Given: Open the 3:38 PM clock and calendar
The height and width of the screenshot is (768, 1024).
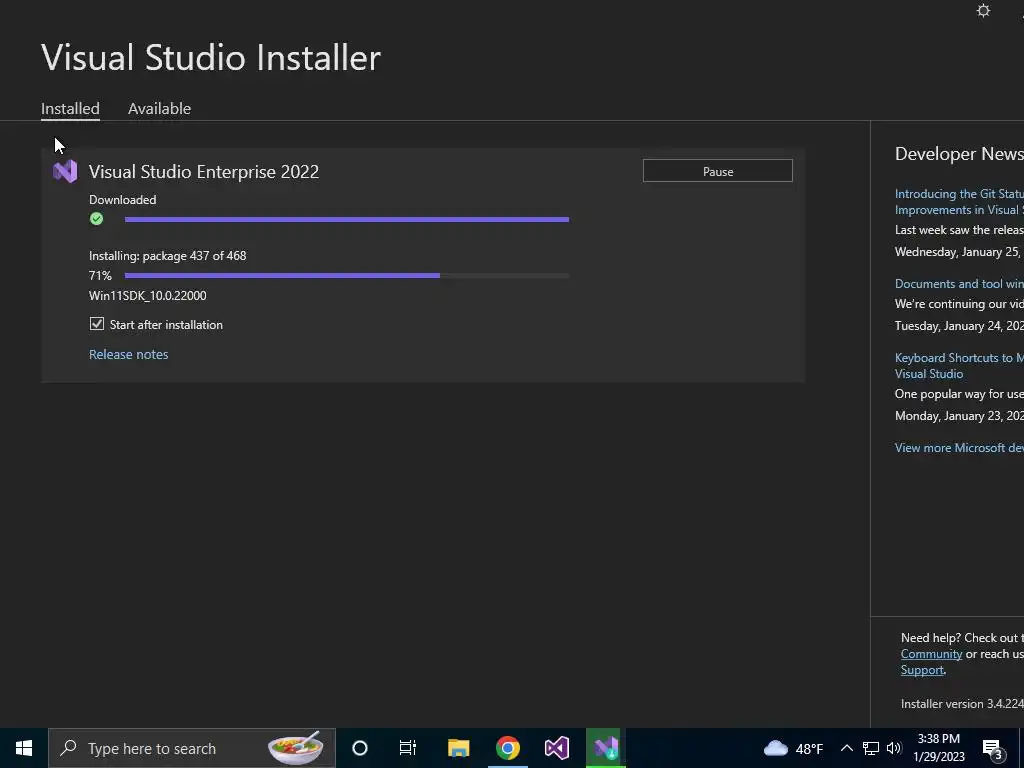Looking at the screenshot, I should 938,748.
